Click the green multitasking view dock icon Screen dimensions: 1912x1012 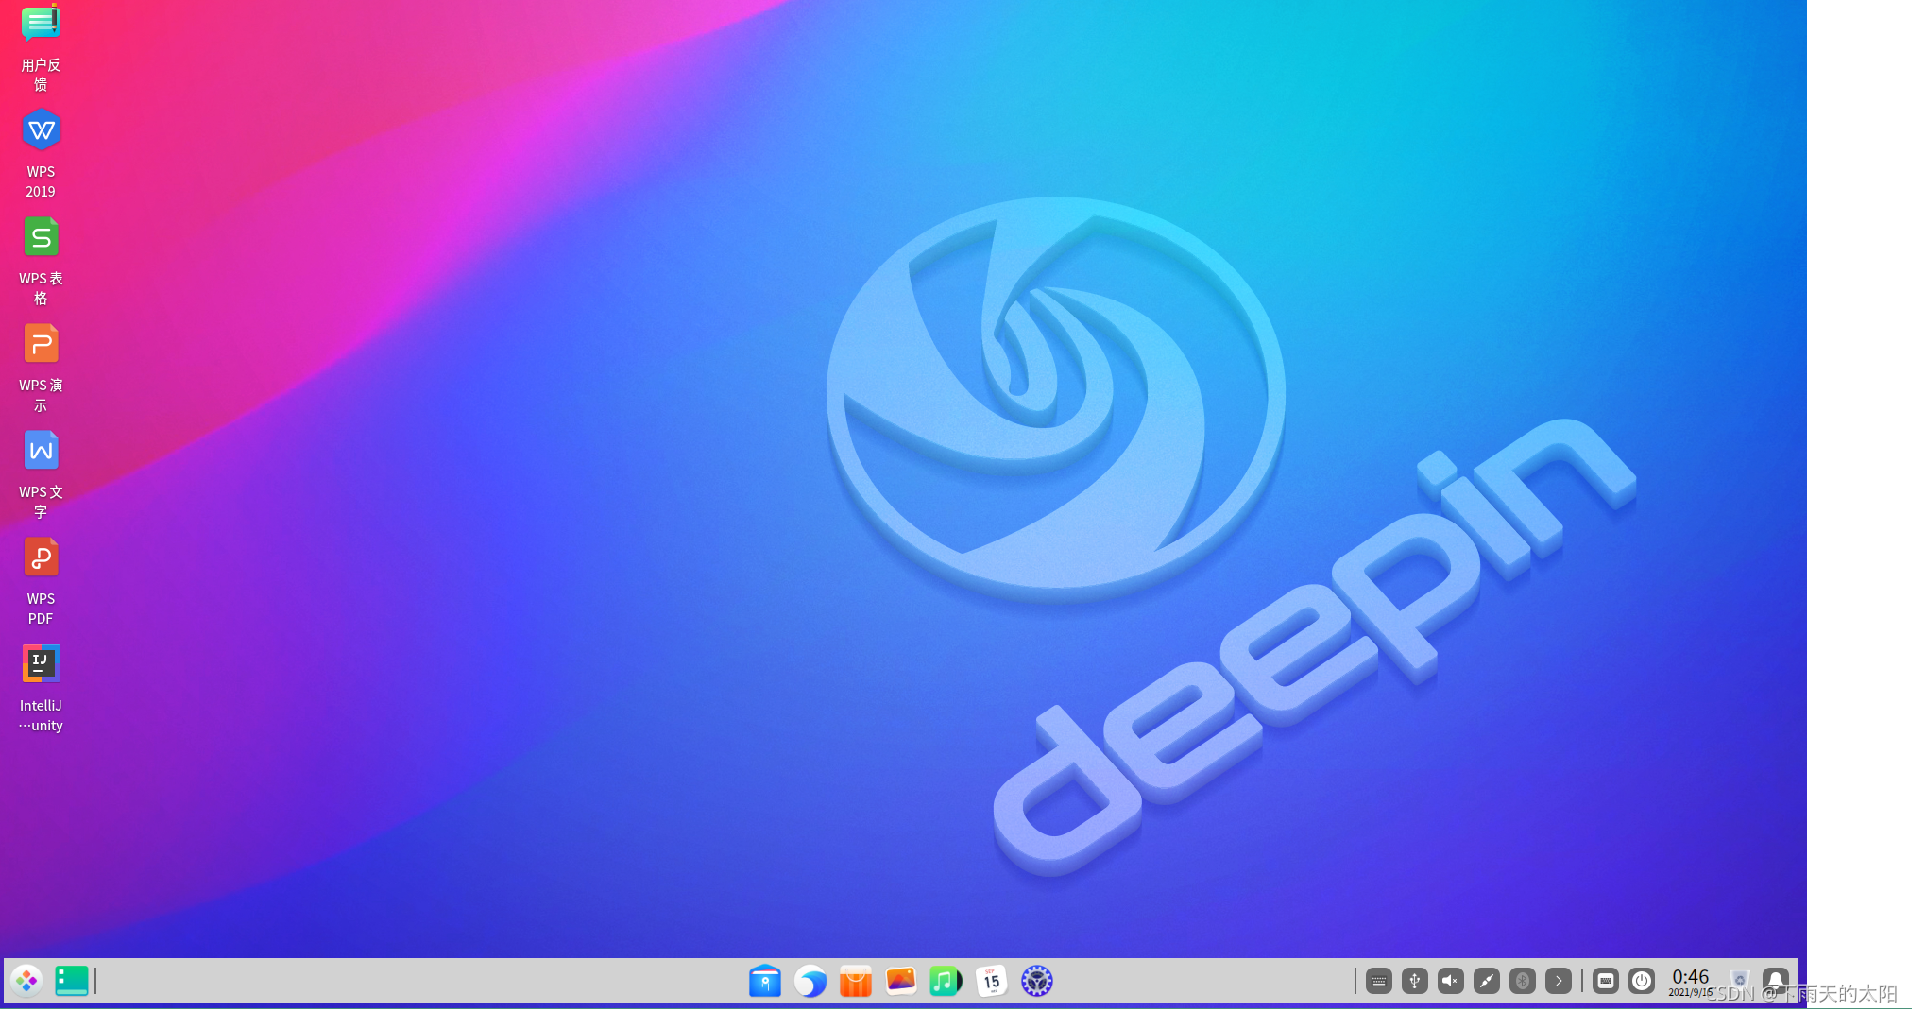click(72, 981)
